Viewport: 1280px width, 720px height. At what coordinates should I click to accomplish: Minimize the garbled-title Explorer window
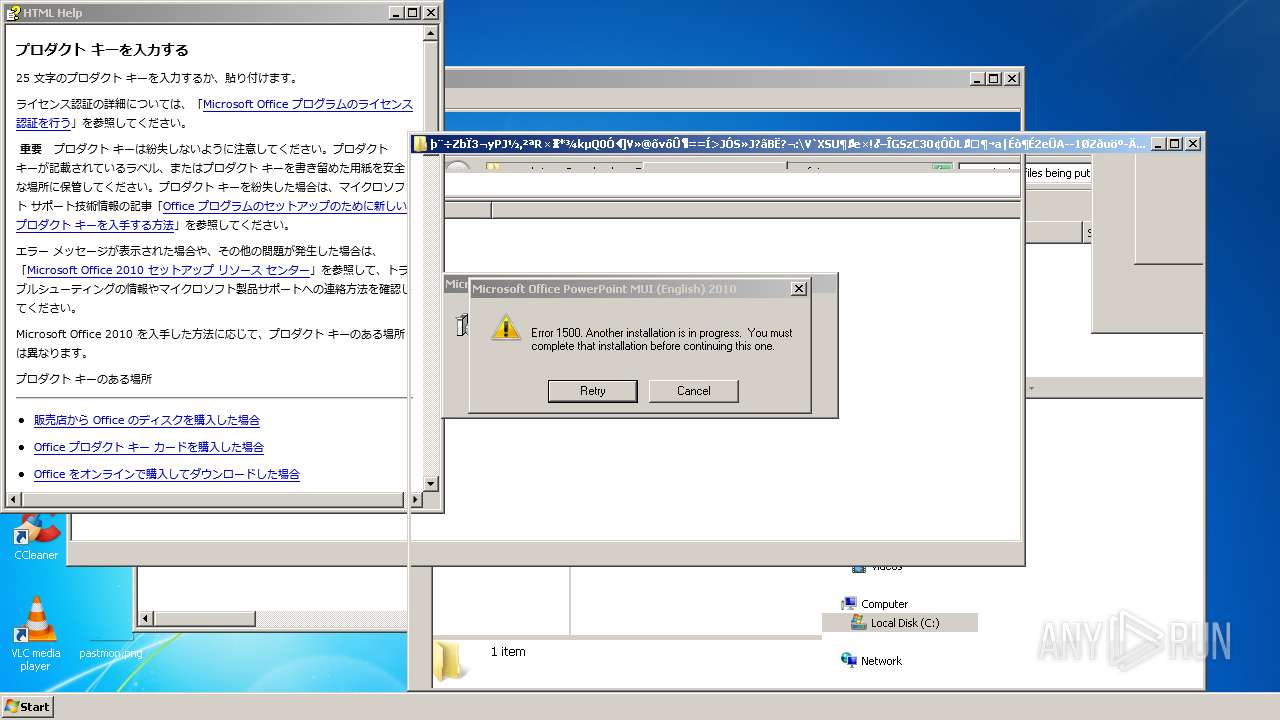click(x=1157, y=144)
